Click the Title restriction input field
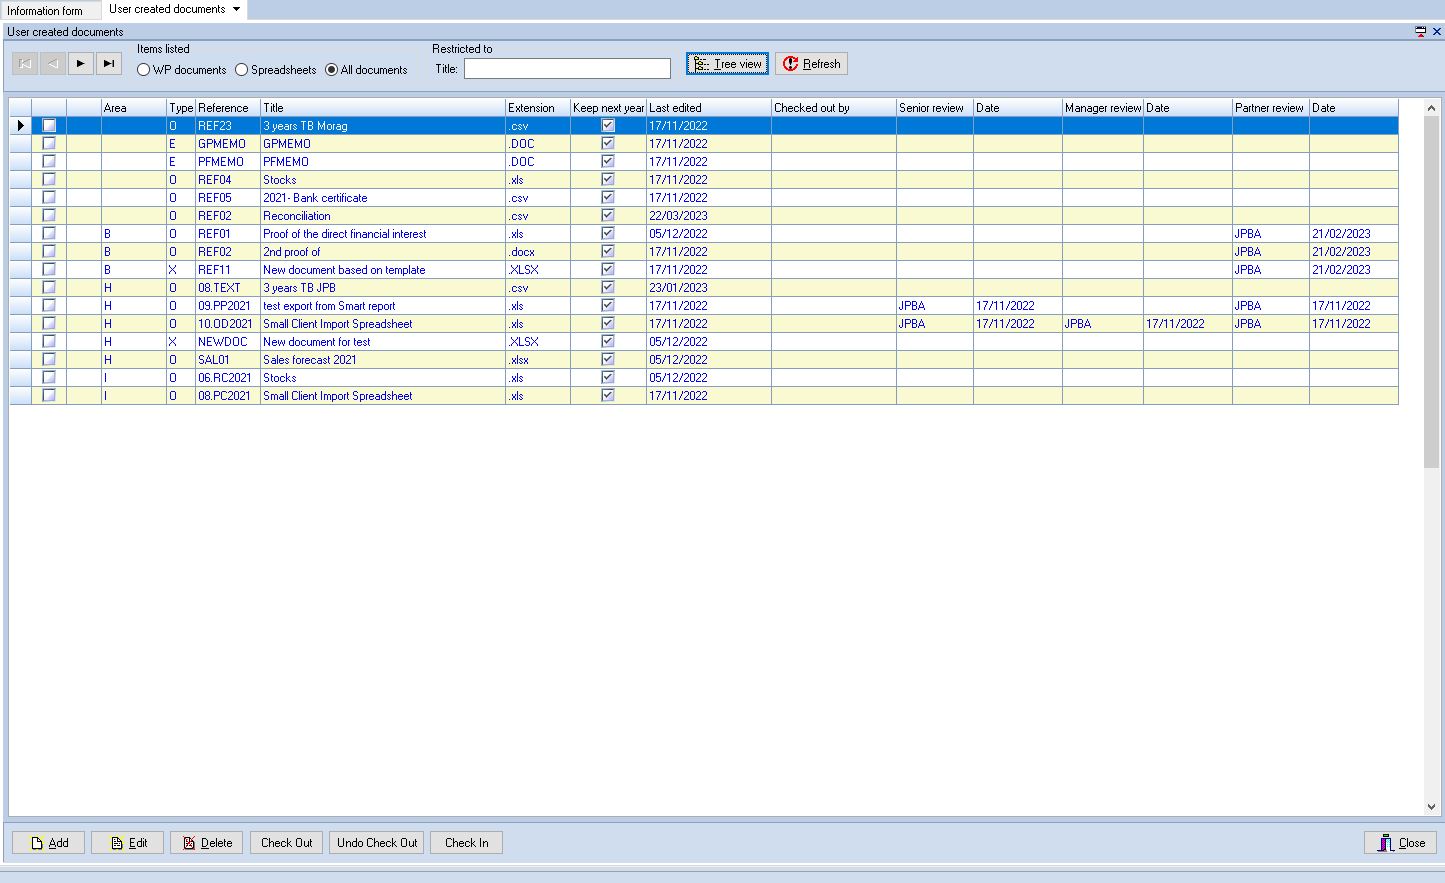Screen dimensions: 1445x883 pyautogui.click(x=567, y=69)
